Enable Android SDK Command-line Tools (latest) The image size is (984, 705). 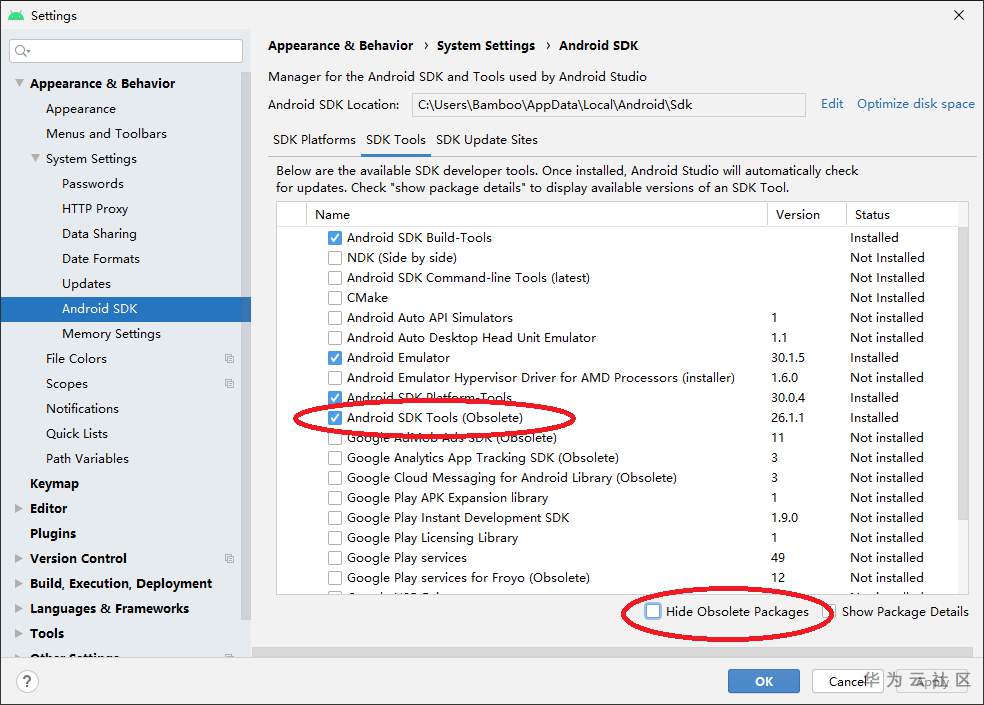pos(335,278)
